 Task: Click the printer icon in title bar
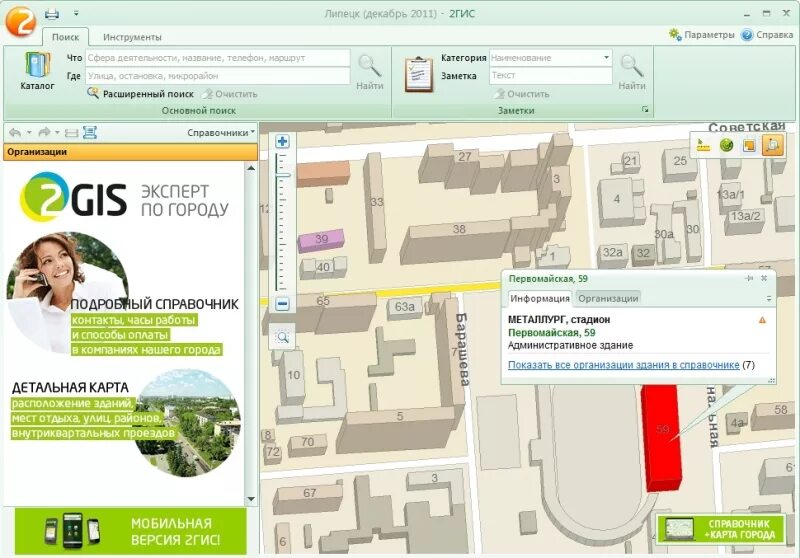52,14
